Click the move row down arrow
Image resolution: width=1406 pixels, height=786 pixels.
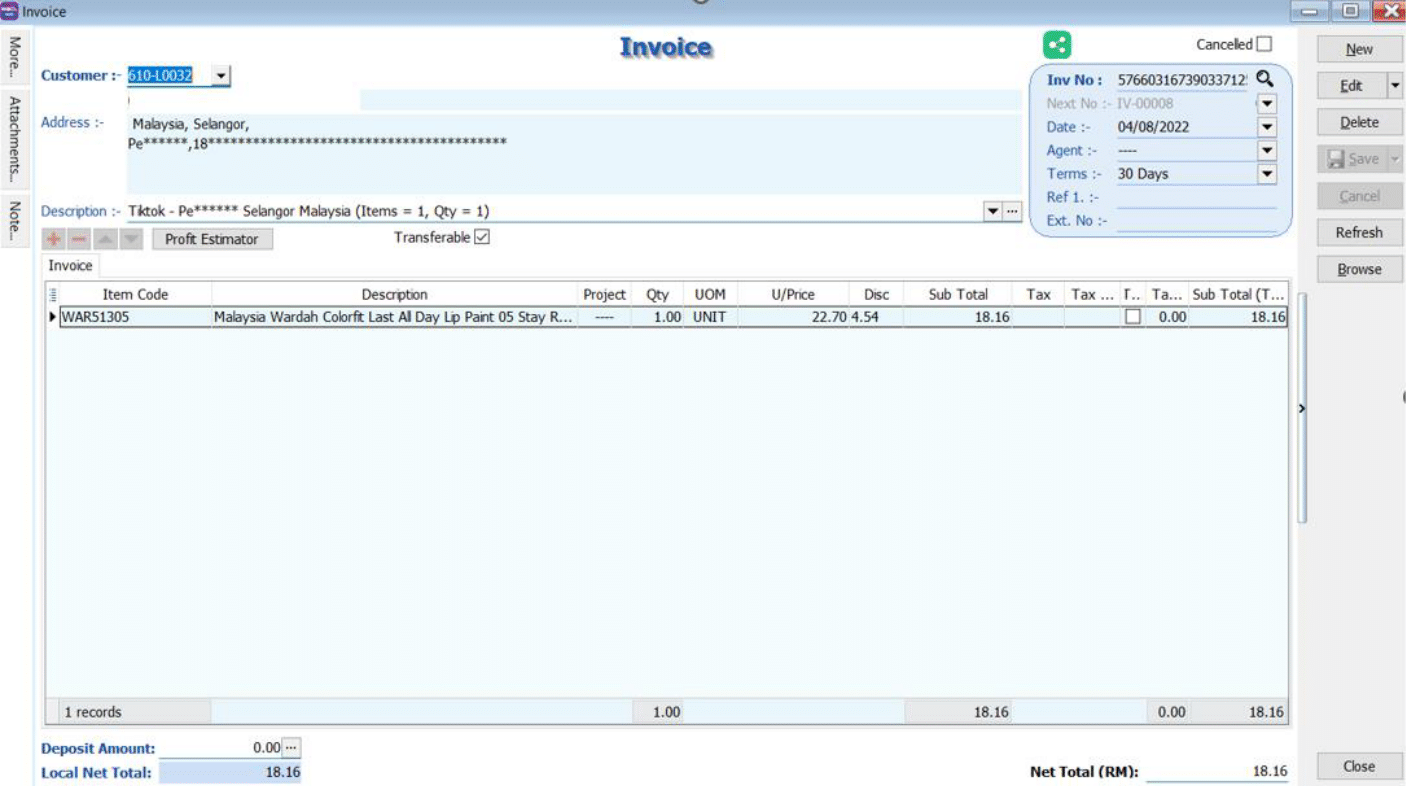132,239
